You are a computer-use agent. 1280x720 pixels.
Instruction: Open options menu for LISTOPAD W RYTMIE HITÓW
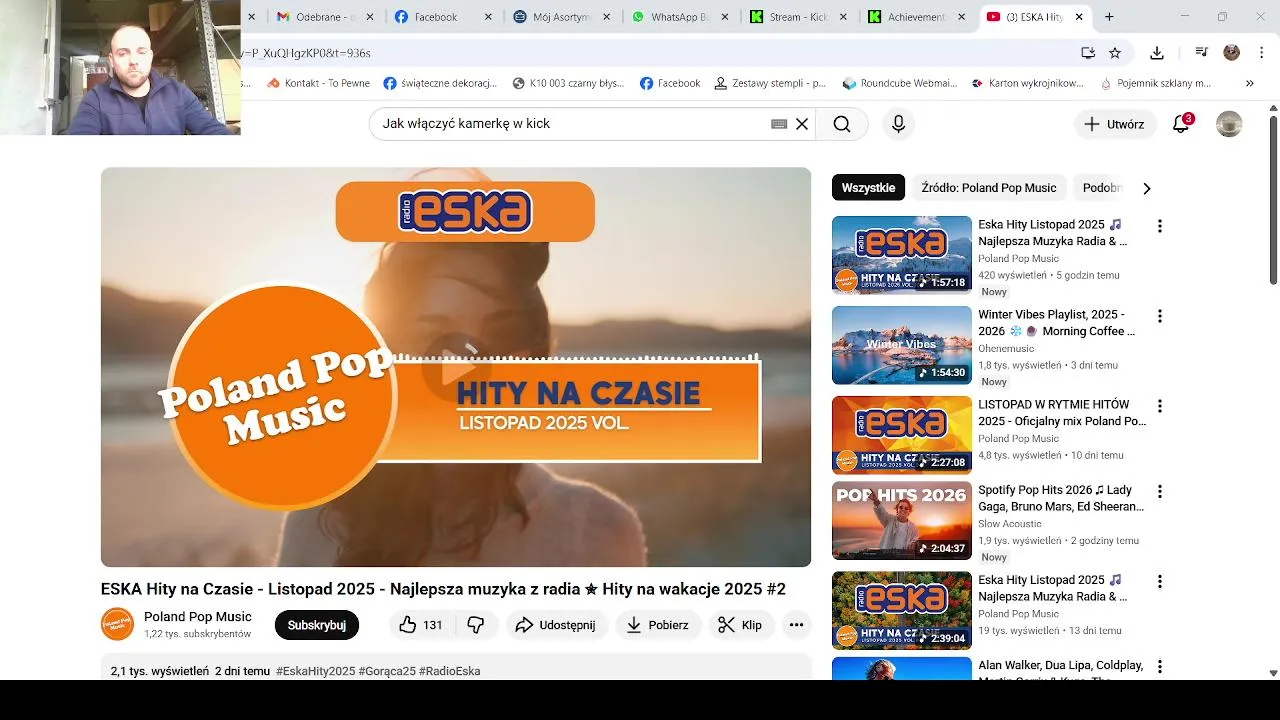tap(1160, 406)
